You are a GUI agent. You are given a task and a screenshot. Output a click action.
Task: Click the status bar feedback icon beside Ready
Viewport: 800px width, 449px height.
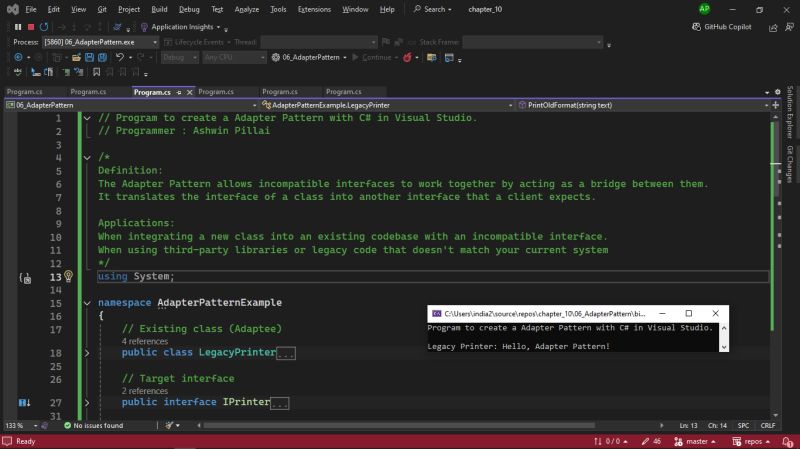[x=7, y=441]
